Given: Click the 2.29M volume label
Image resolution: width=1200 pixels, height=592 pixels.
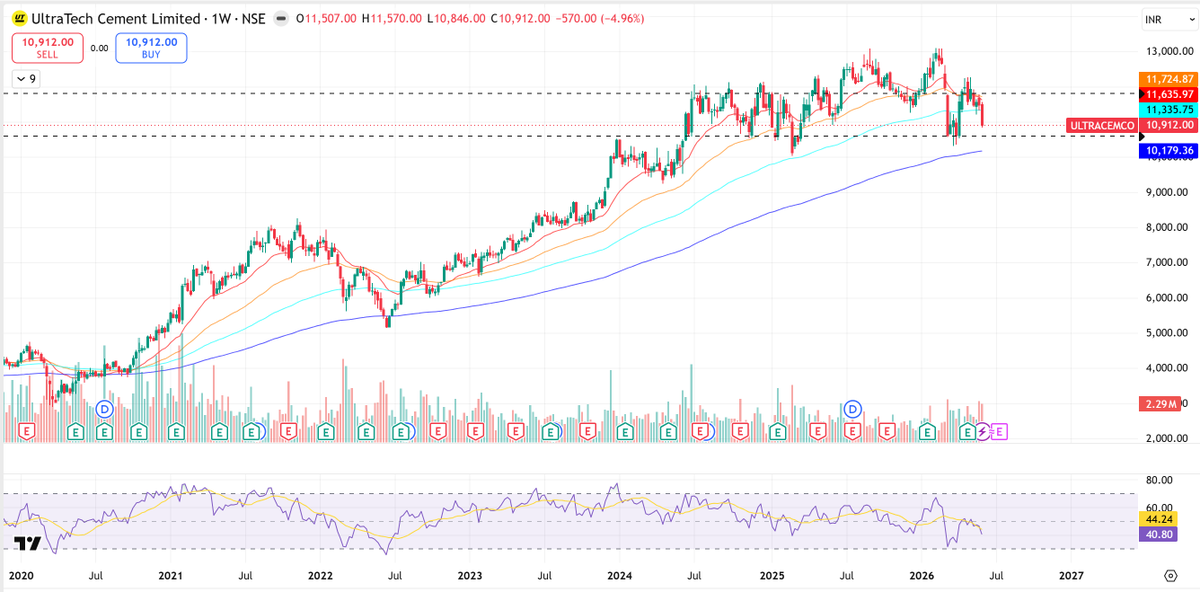Looking at the screenshot, I should click(x=1161, y=404).
